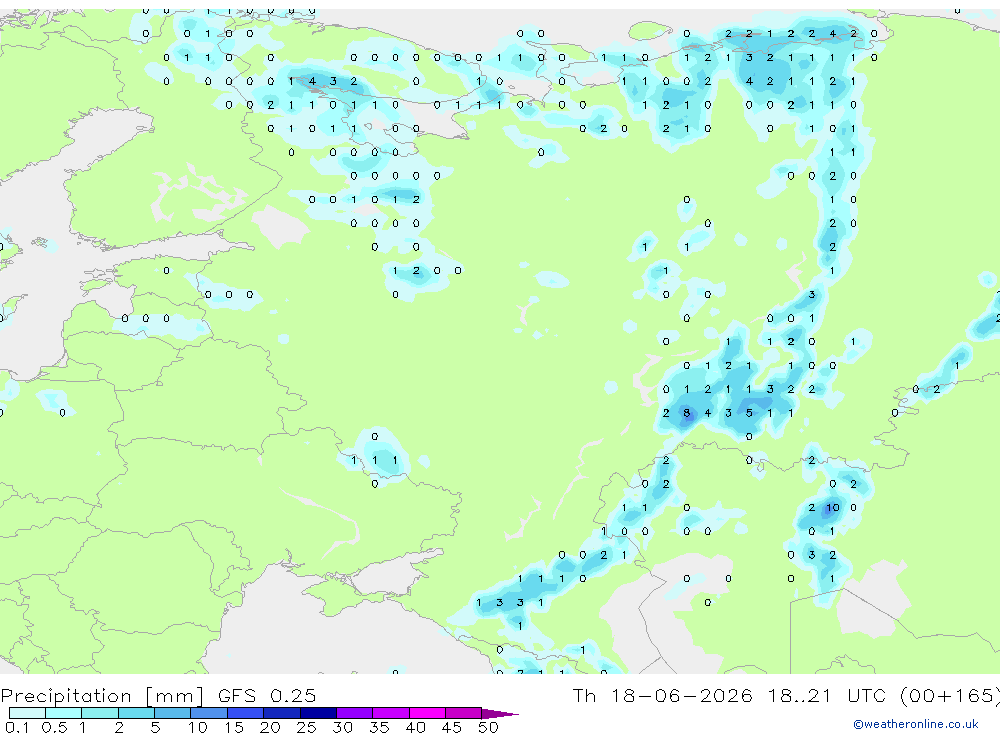Click the legend label 30
The image size is (1000, 733).
(342, 727)
